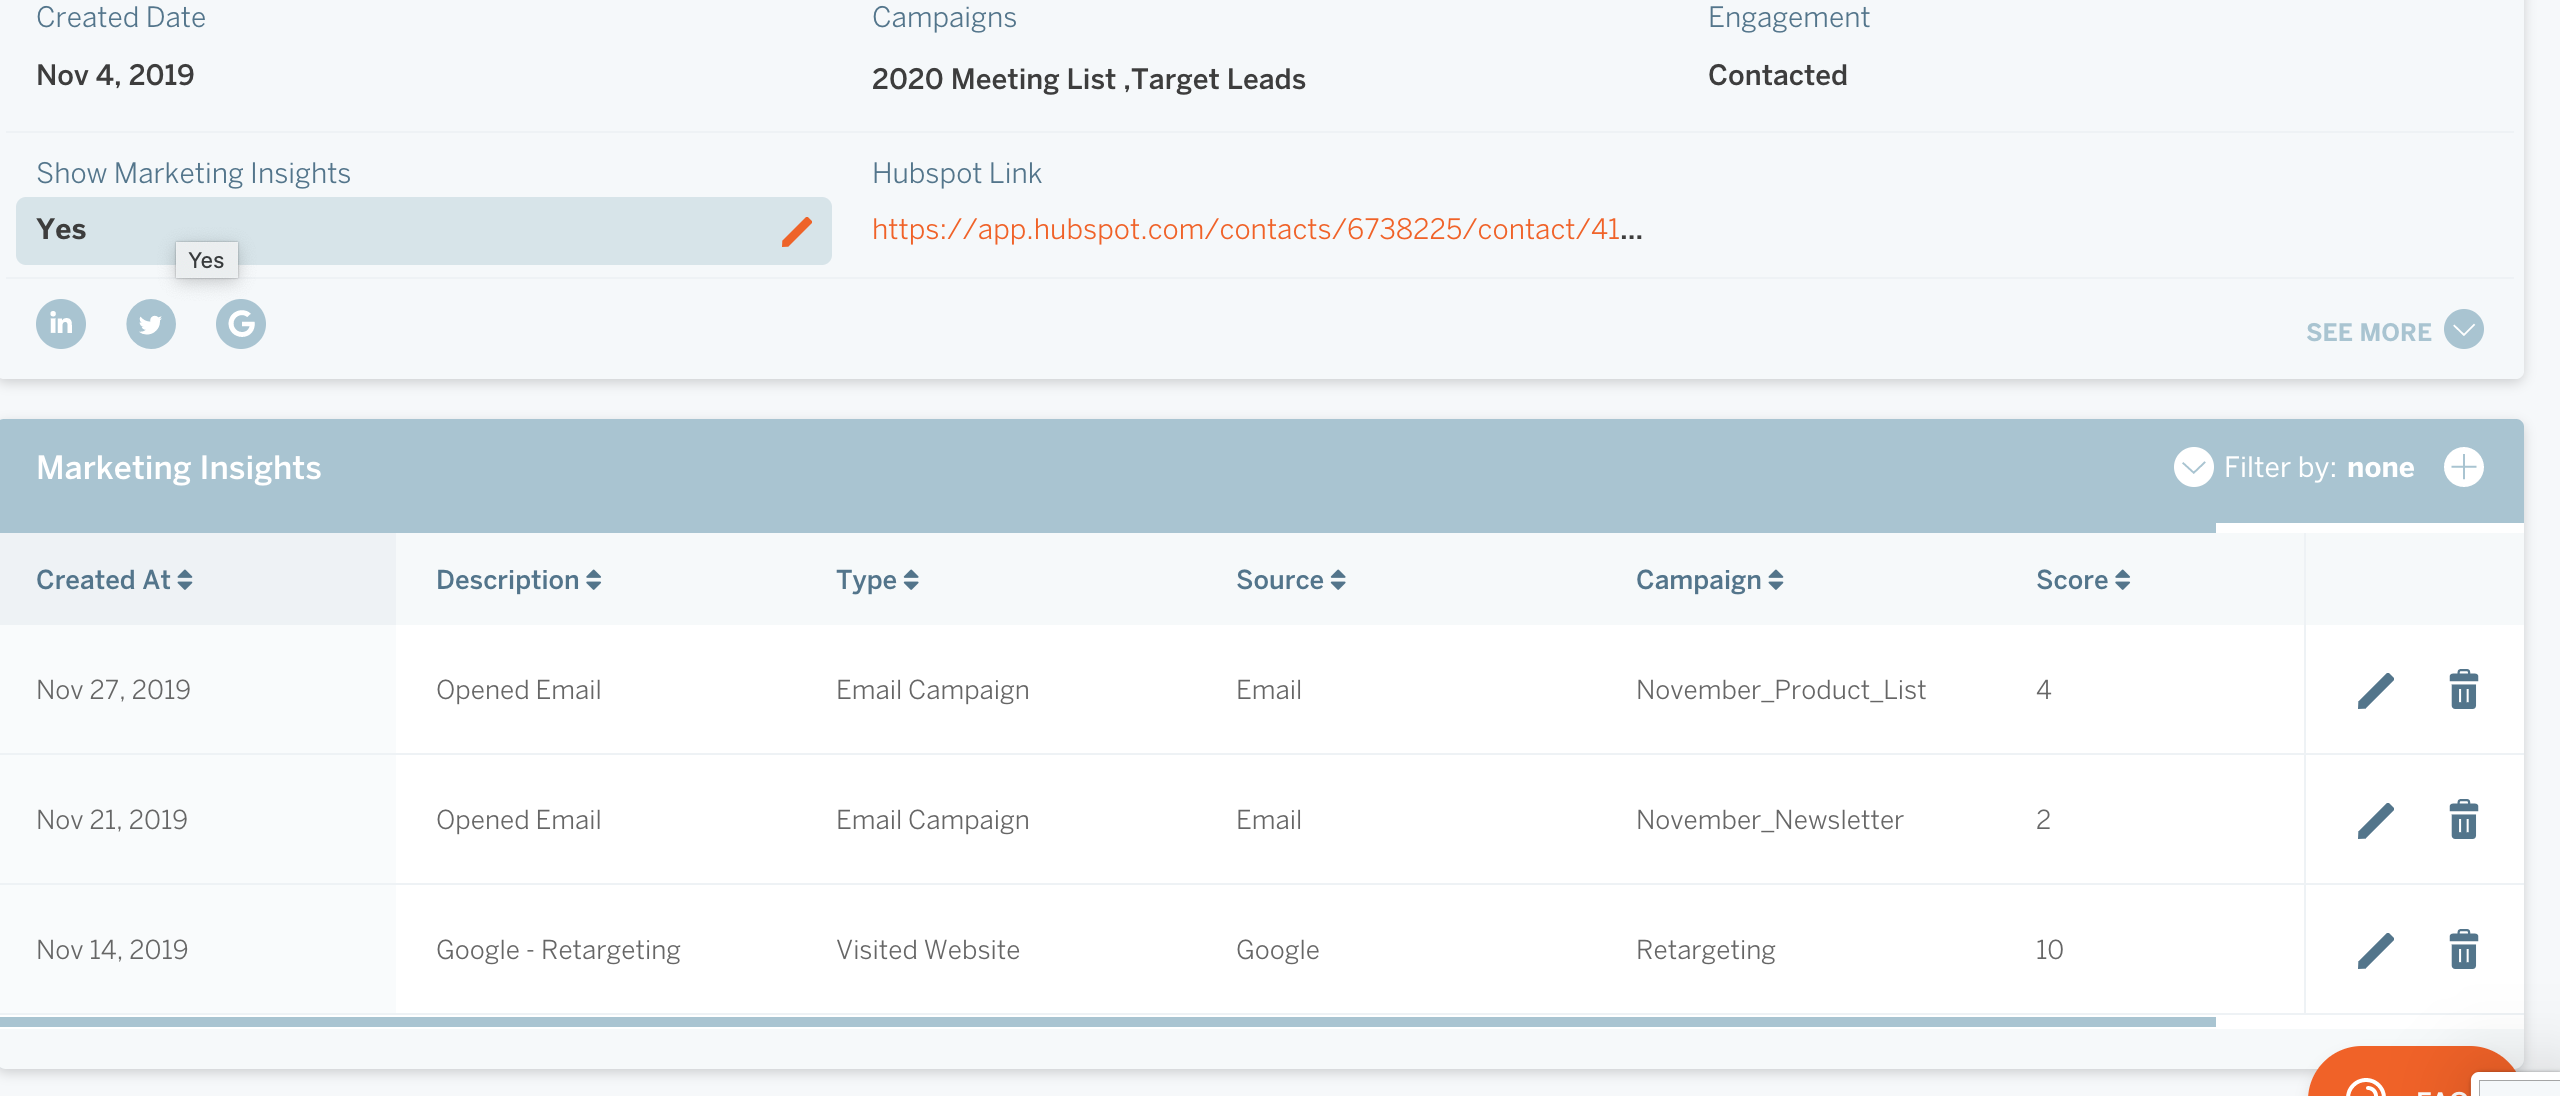Add a new marketing insight with plus icon
The height and width of the screenshot is (1096, 2560).
click(x=2464, y=467)
